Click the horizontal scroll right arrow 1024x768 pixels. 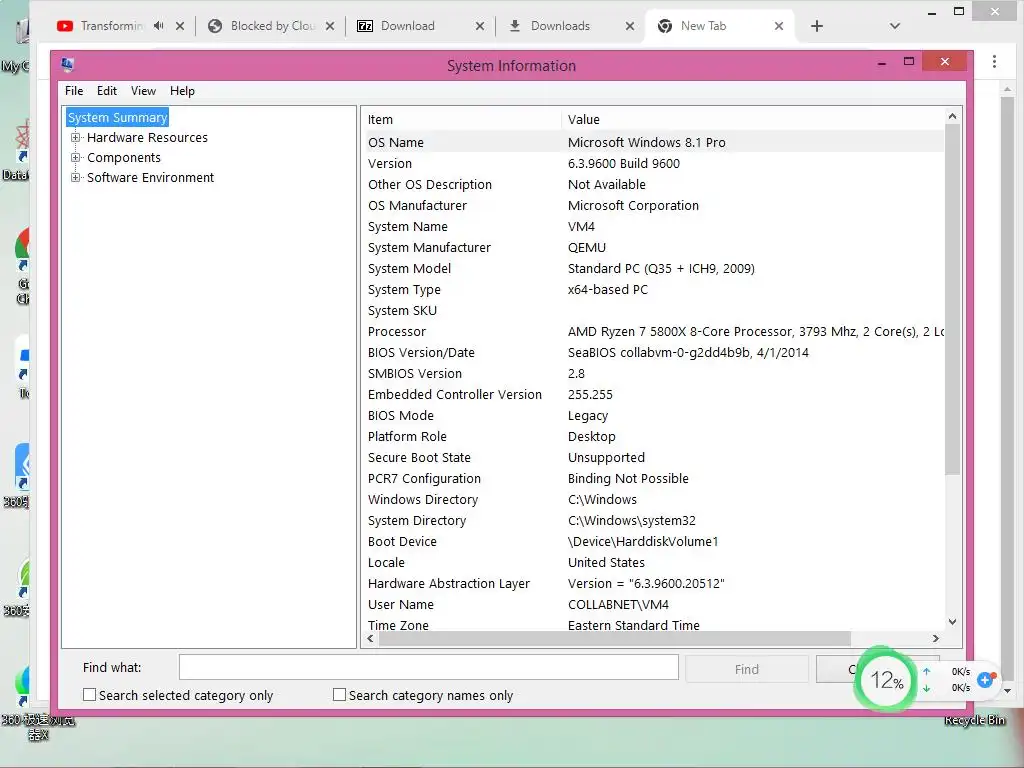[x=936, y=638]
